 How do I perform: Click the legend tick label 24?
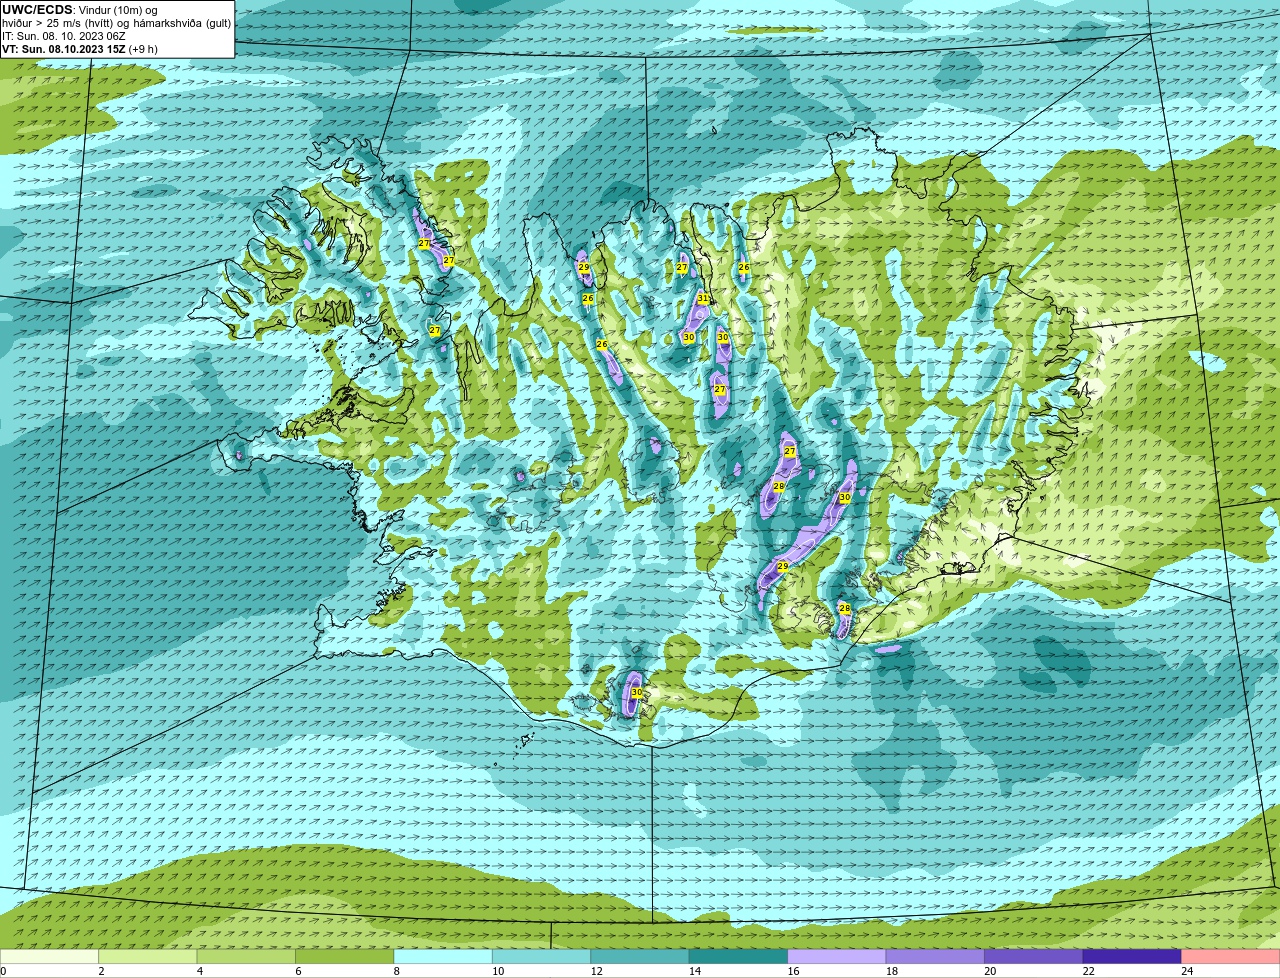pyautogui.click(x=1187, y=971)
